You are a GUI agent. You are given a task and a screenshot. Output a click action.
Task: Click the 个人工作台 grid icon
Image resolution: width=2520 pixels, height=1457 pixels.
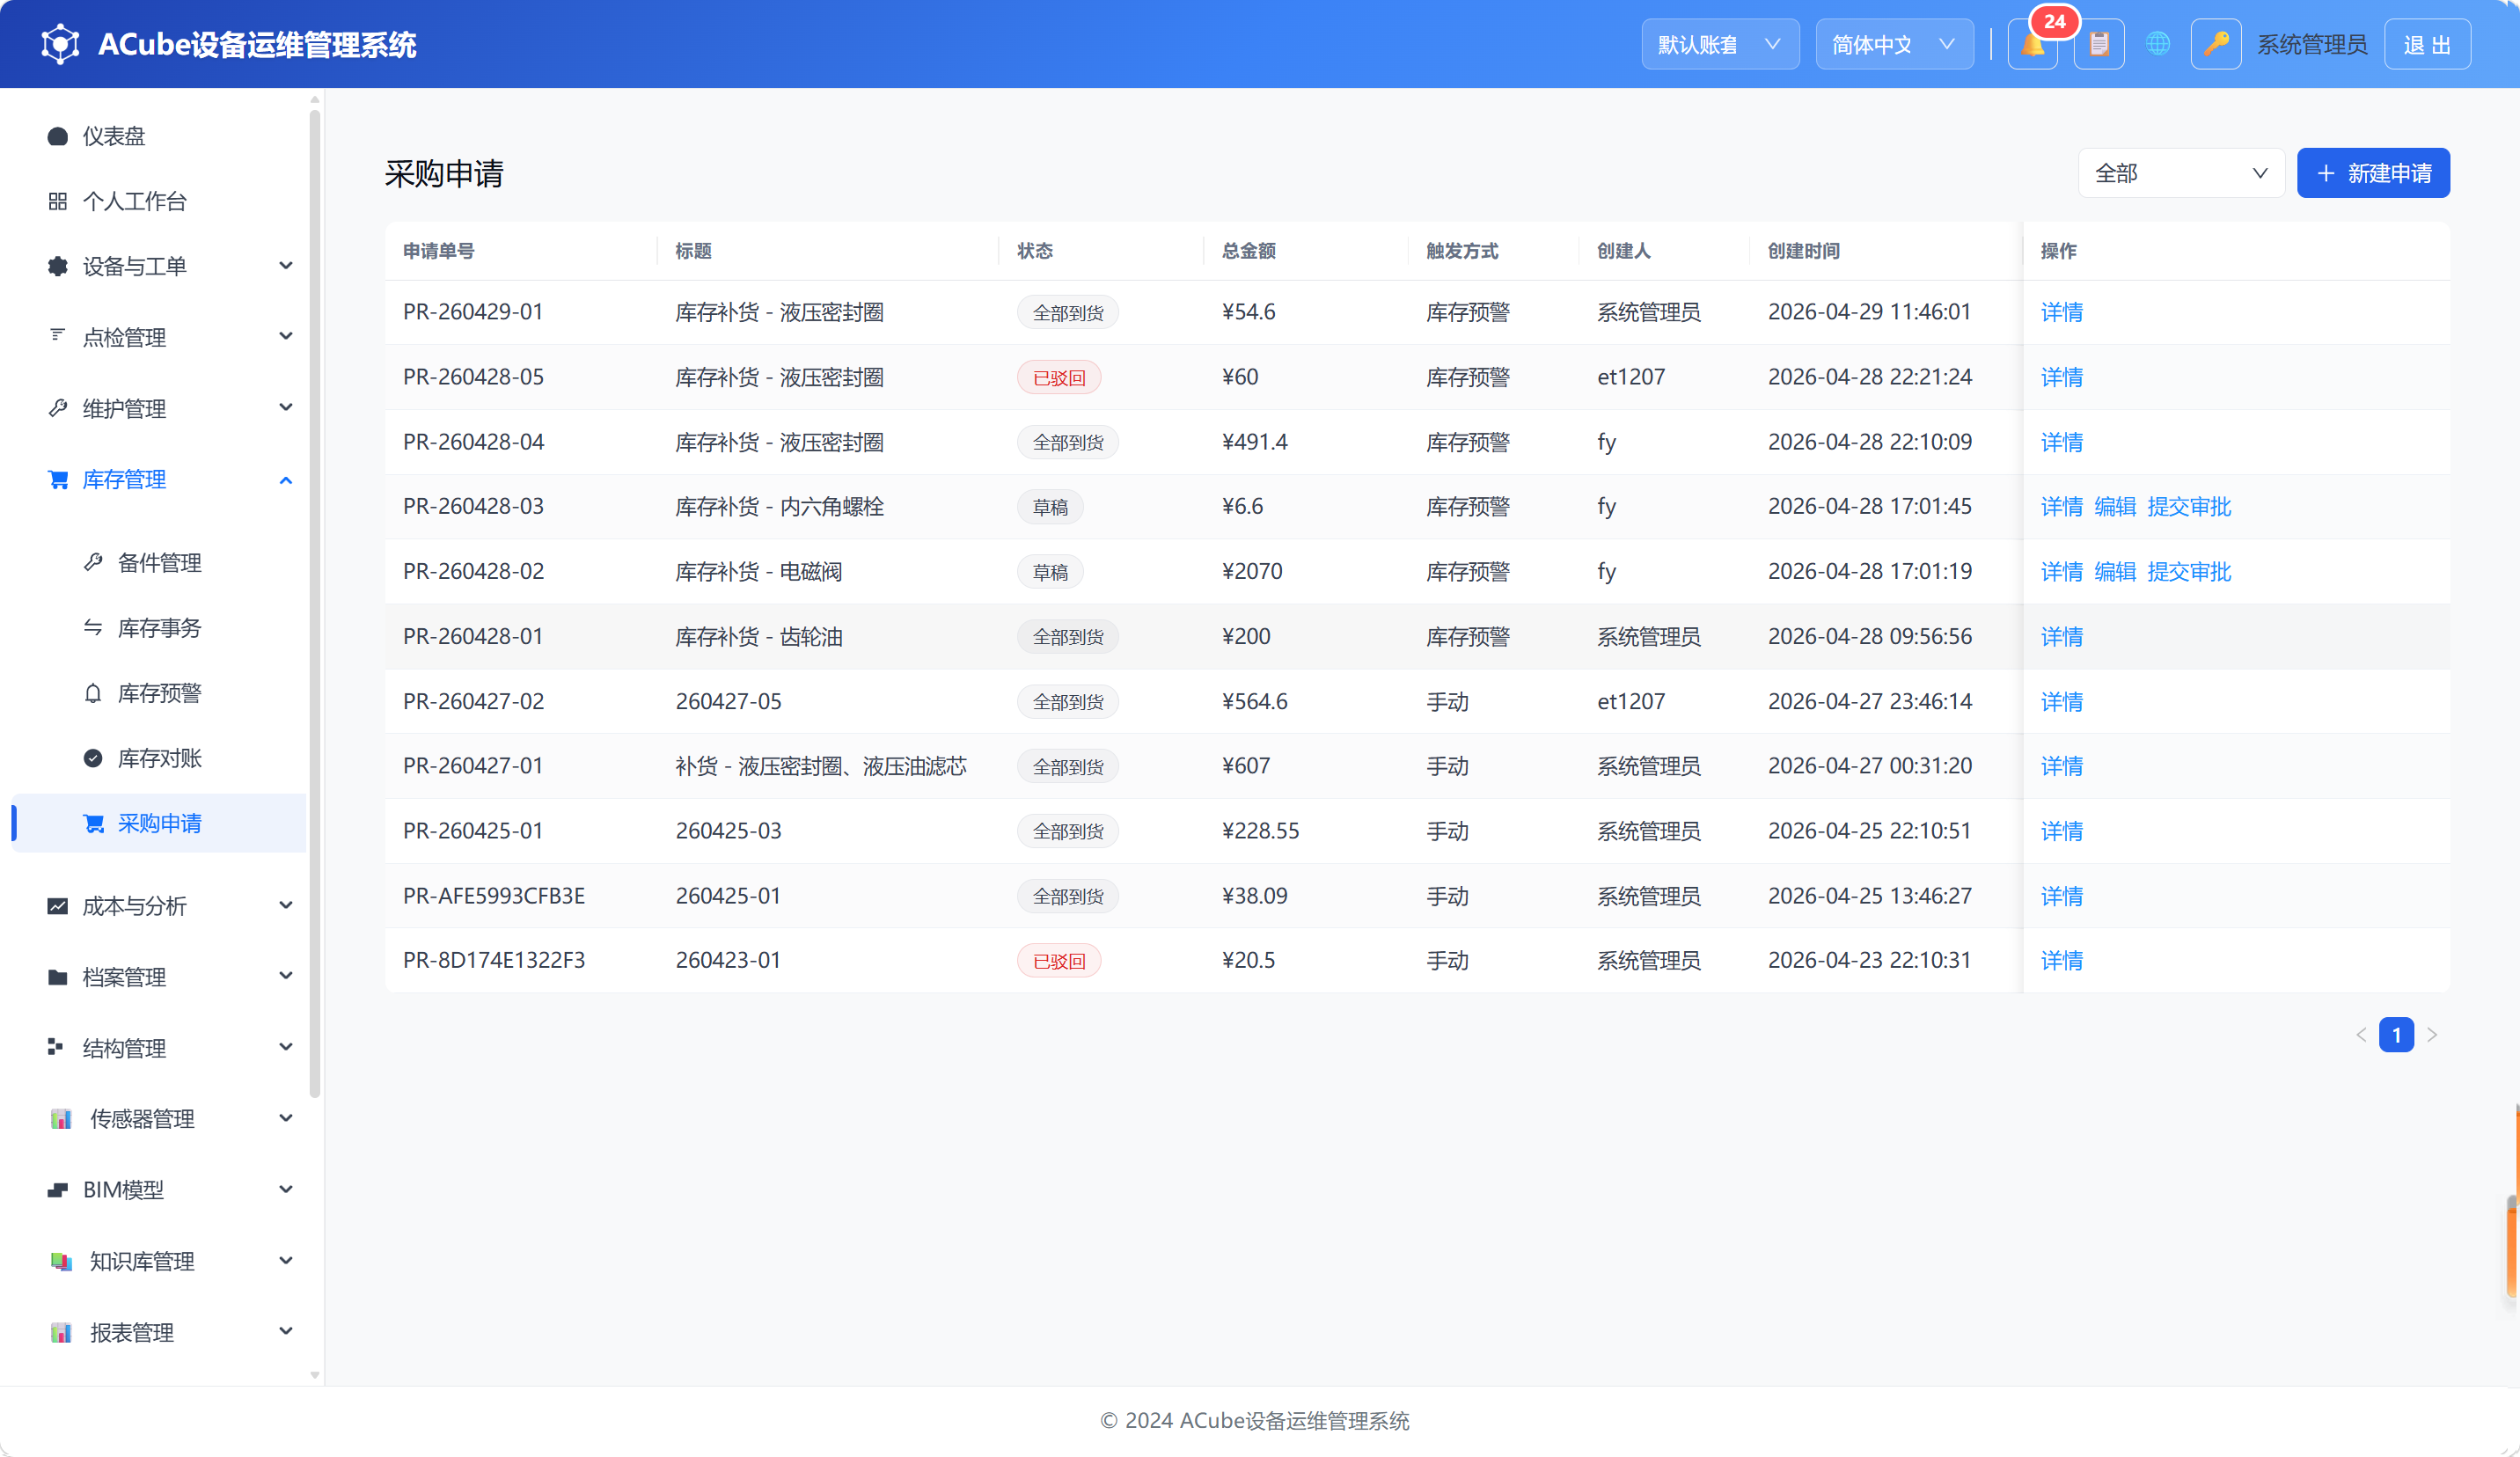click(58, 201)
